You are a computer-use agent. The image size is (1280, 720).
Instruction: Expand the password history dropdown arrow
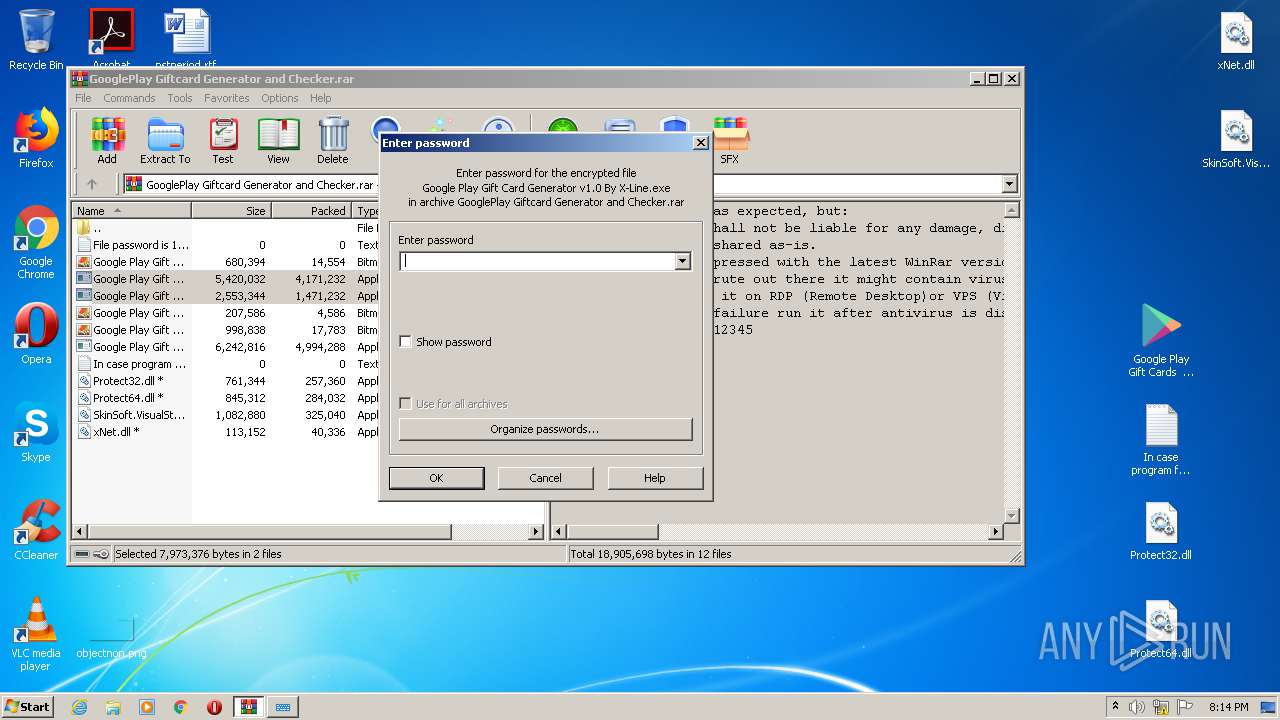683,261
